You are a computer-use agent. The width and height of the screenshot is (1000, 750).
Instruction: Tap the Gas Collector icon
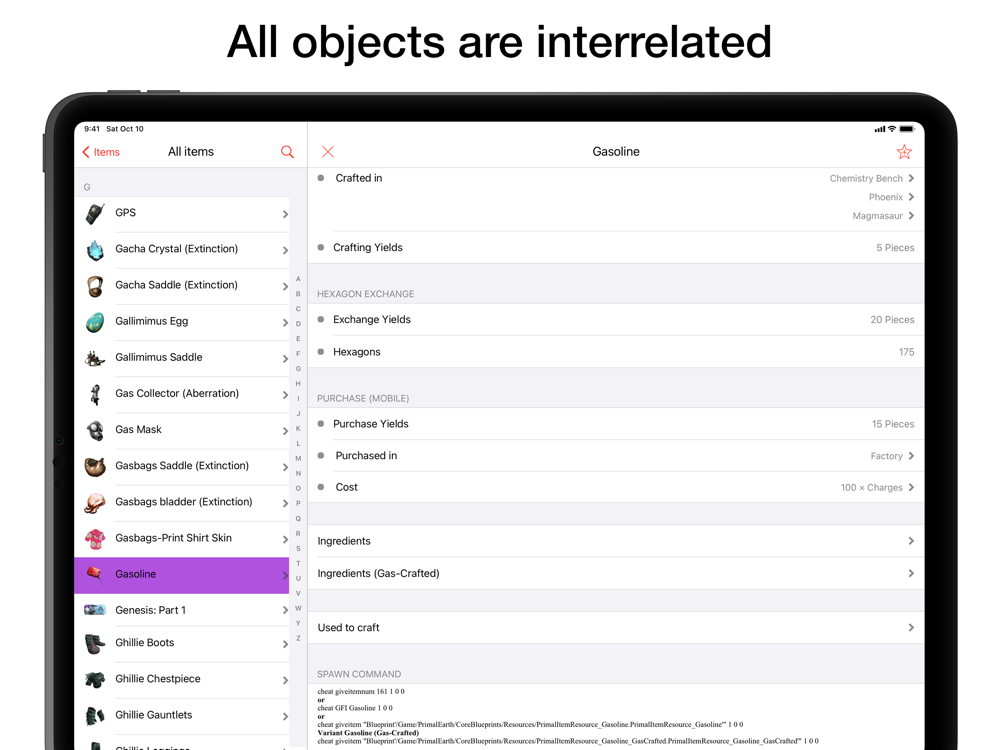(x=95, y=394)
